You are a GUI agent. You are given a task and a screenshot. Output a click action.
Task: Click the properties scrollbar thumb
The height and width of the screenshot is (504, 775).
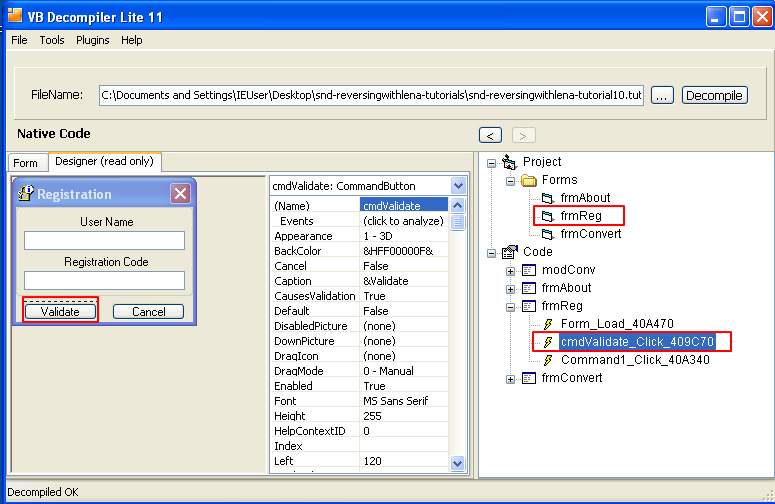(x=457, y=222)
